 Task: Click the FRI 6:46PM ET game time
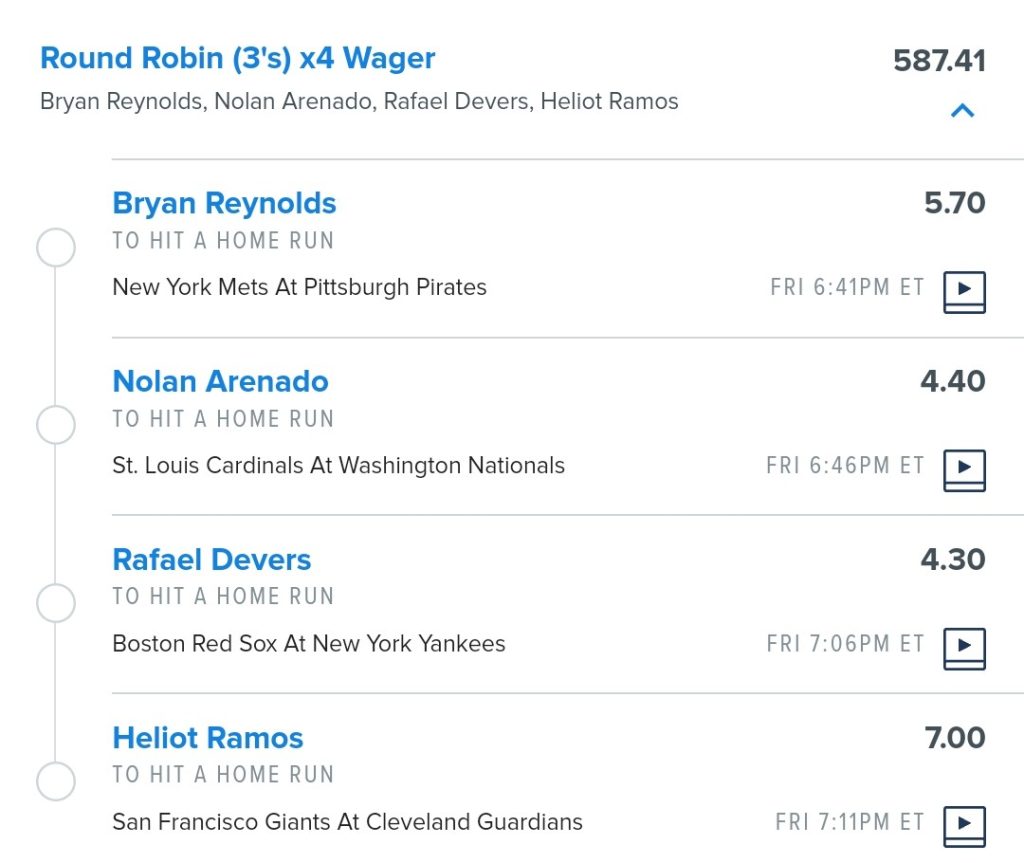tap(845, 465)
